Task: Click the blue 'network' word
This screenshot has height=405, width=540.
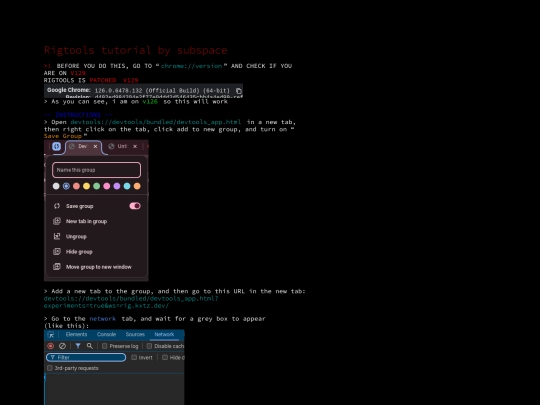Action: point(103,319)
